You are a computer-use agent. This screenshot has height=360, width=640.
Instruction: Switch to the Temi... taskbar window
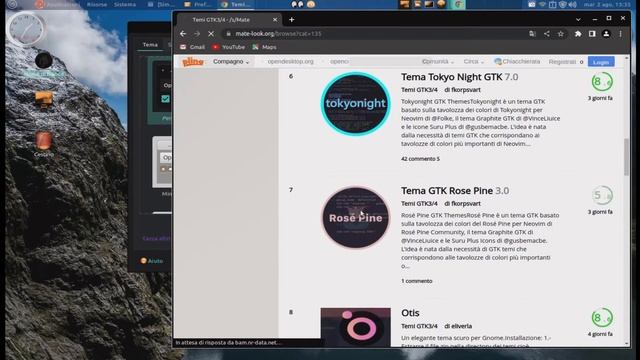236,4
